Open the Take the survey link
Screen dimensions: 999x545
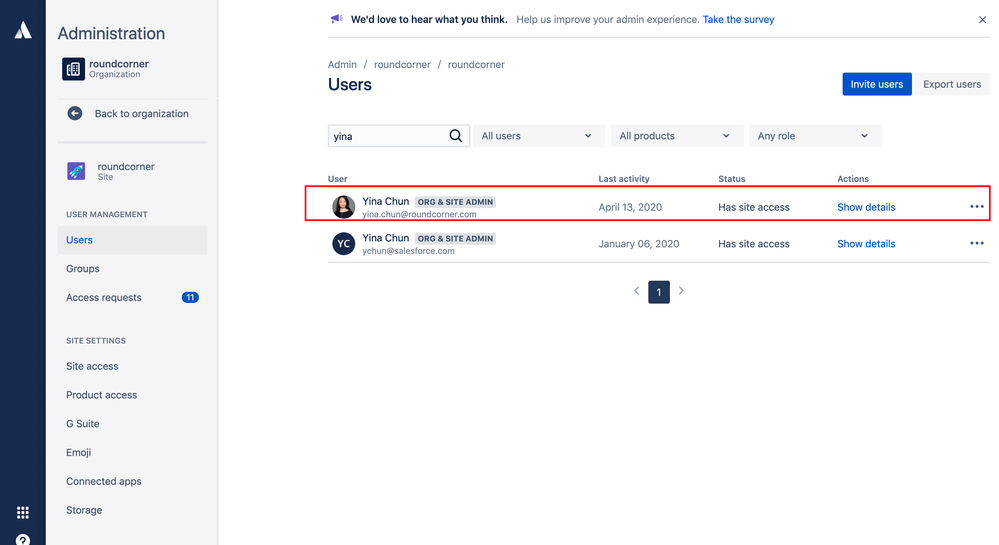click(x=738, y=19)
